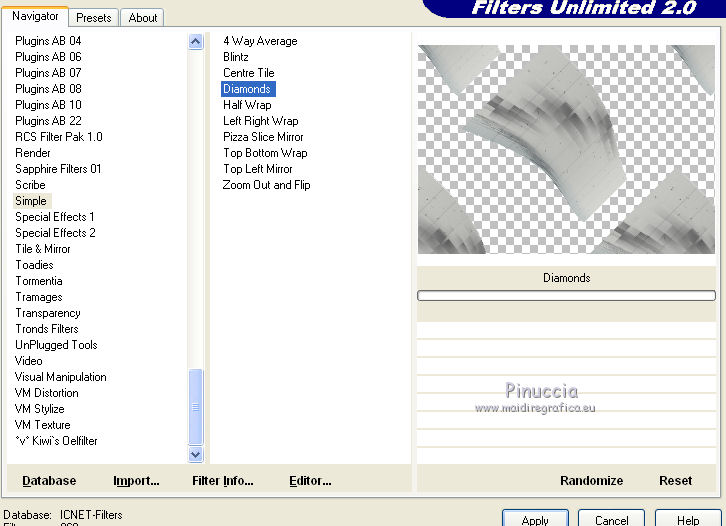The height and width of the screenshot is (526, 726).
Task: Choose the Centre Tile filter
Action: 249,73
